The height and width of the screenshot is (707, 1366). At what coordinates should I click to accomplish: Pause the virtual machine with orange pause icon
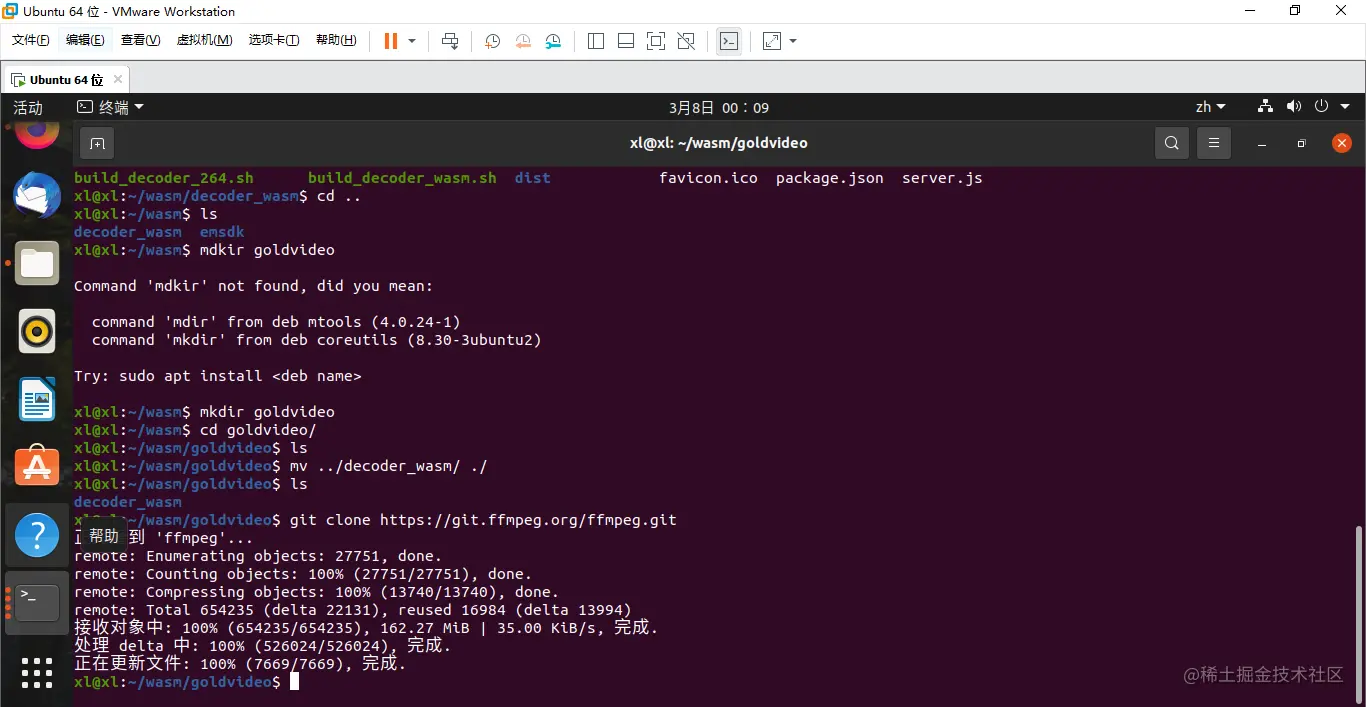tap(390, 41)
